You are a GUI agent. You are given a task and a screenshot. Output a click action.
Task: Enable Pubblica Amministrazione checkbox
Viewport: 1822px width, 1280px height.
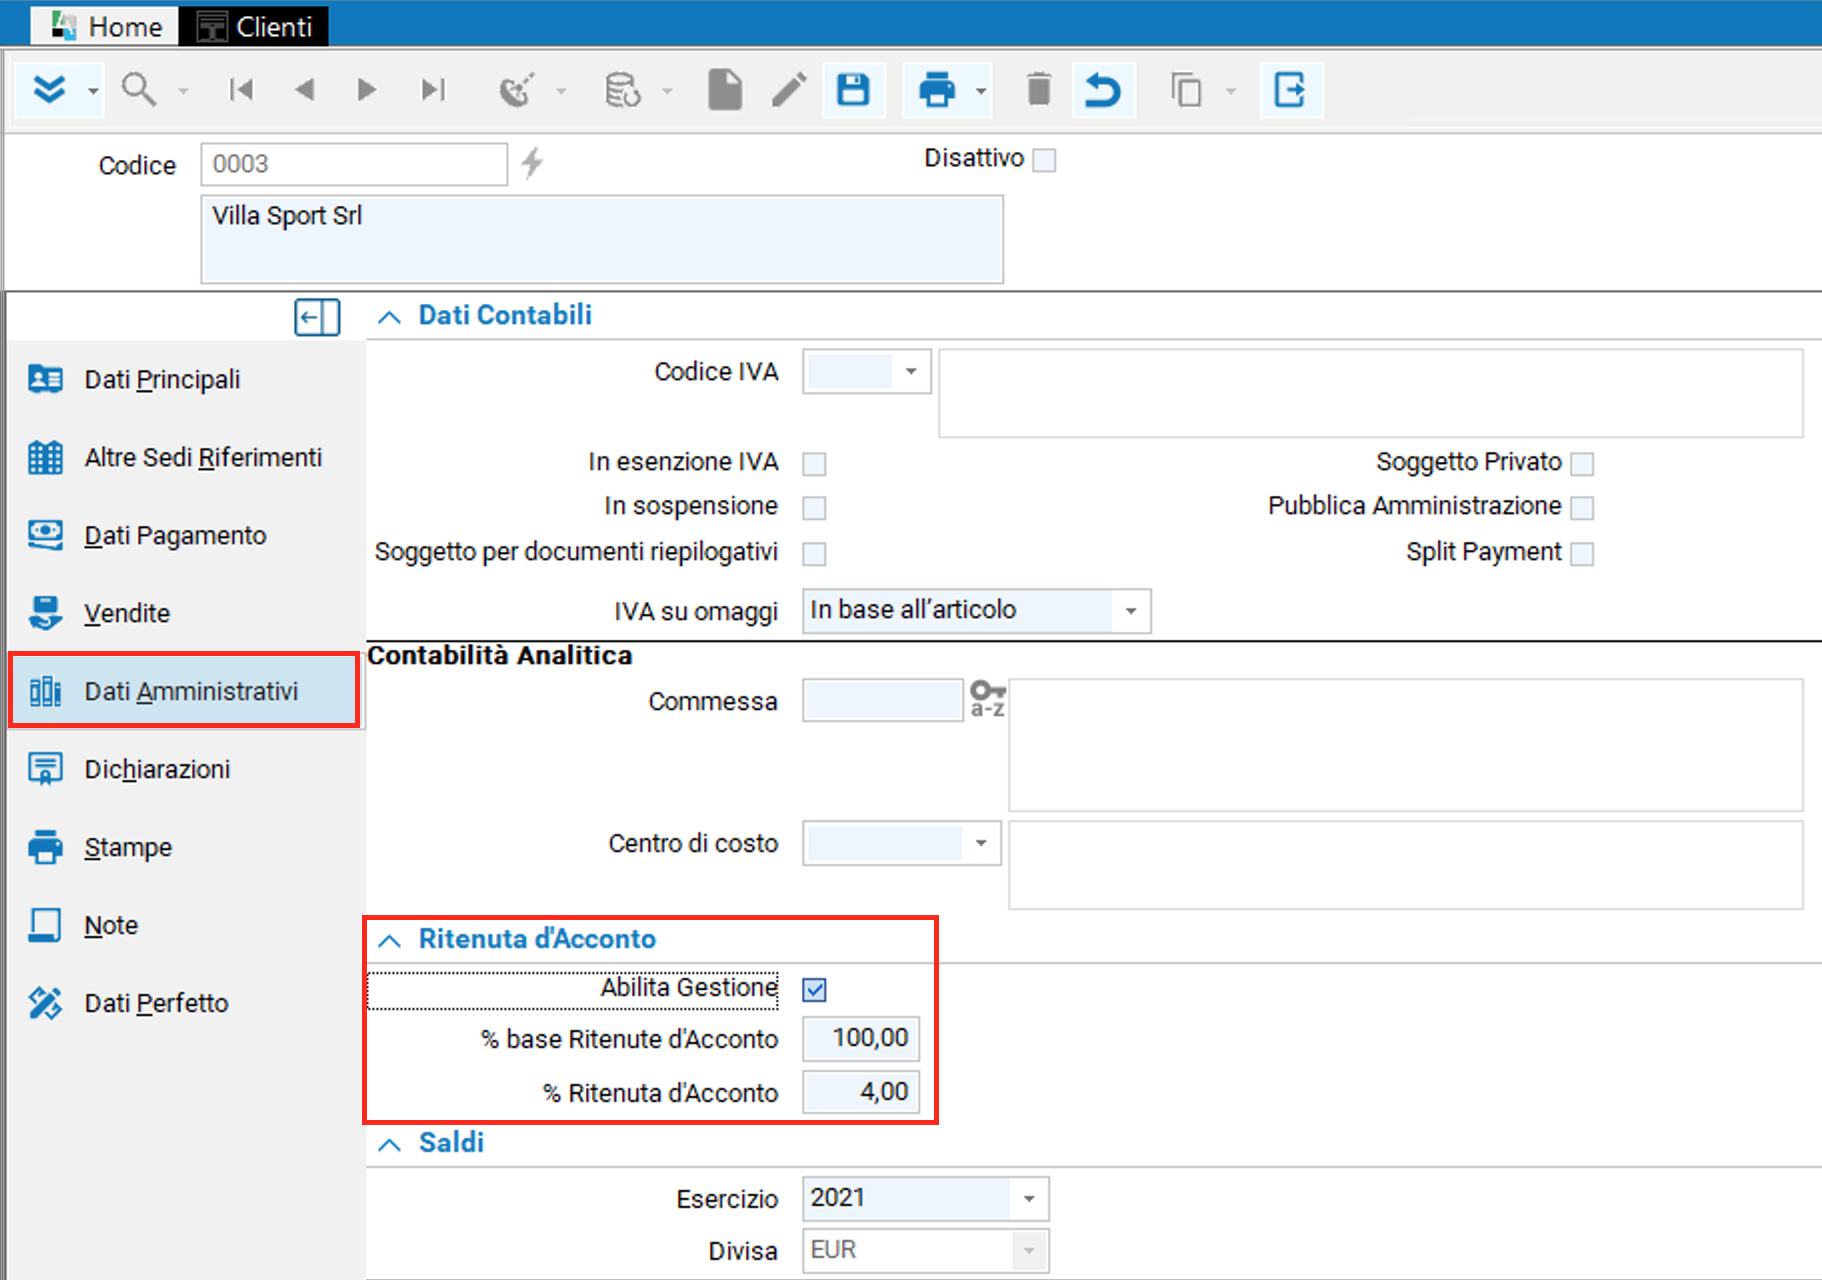pos(1582,508)
